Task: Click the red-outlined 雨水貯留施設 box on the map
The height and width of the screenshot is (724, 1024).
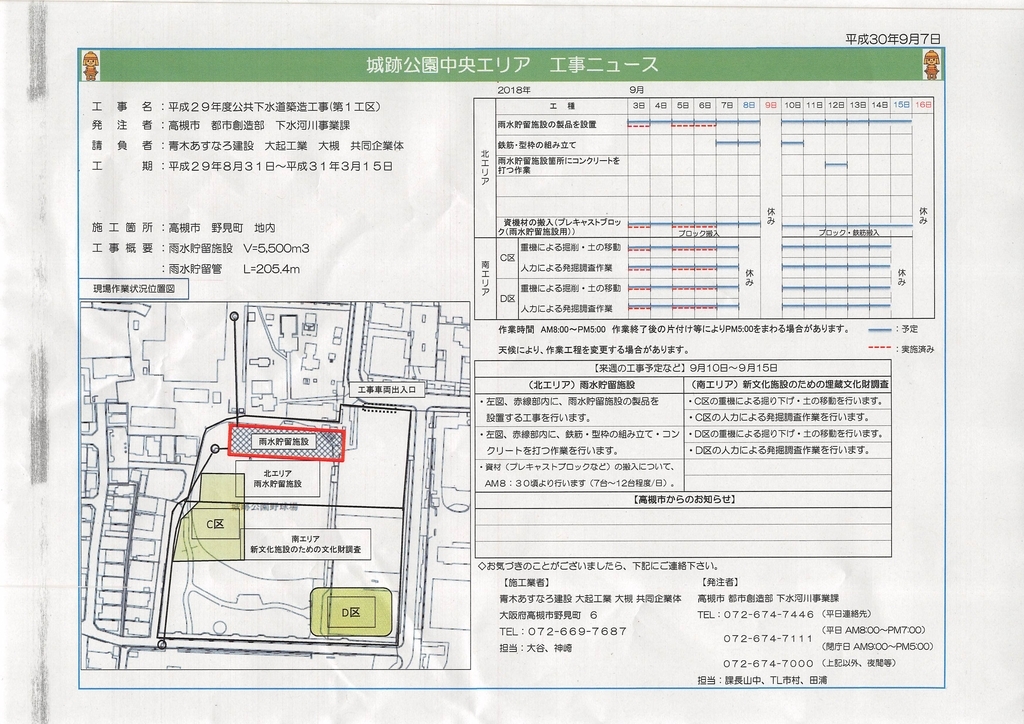Action: click(x=286, y=441)
